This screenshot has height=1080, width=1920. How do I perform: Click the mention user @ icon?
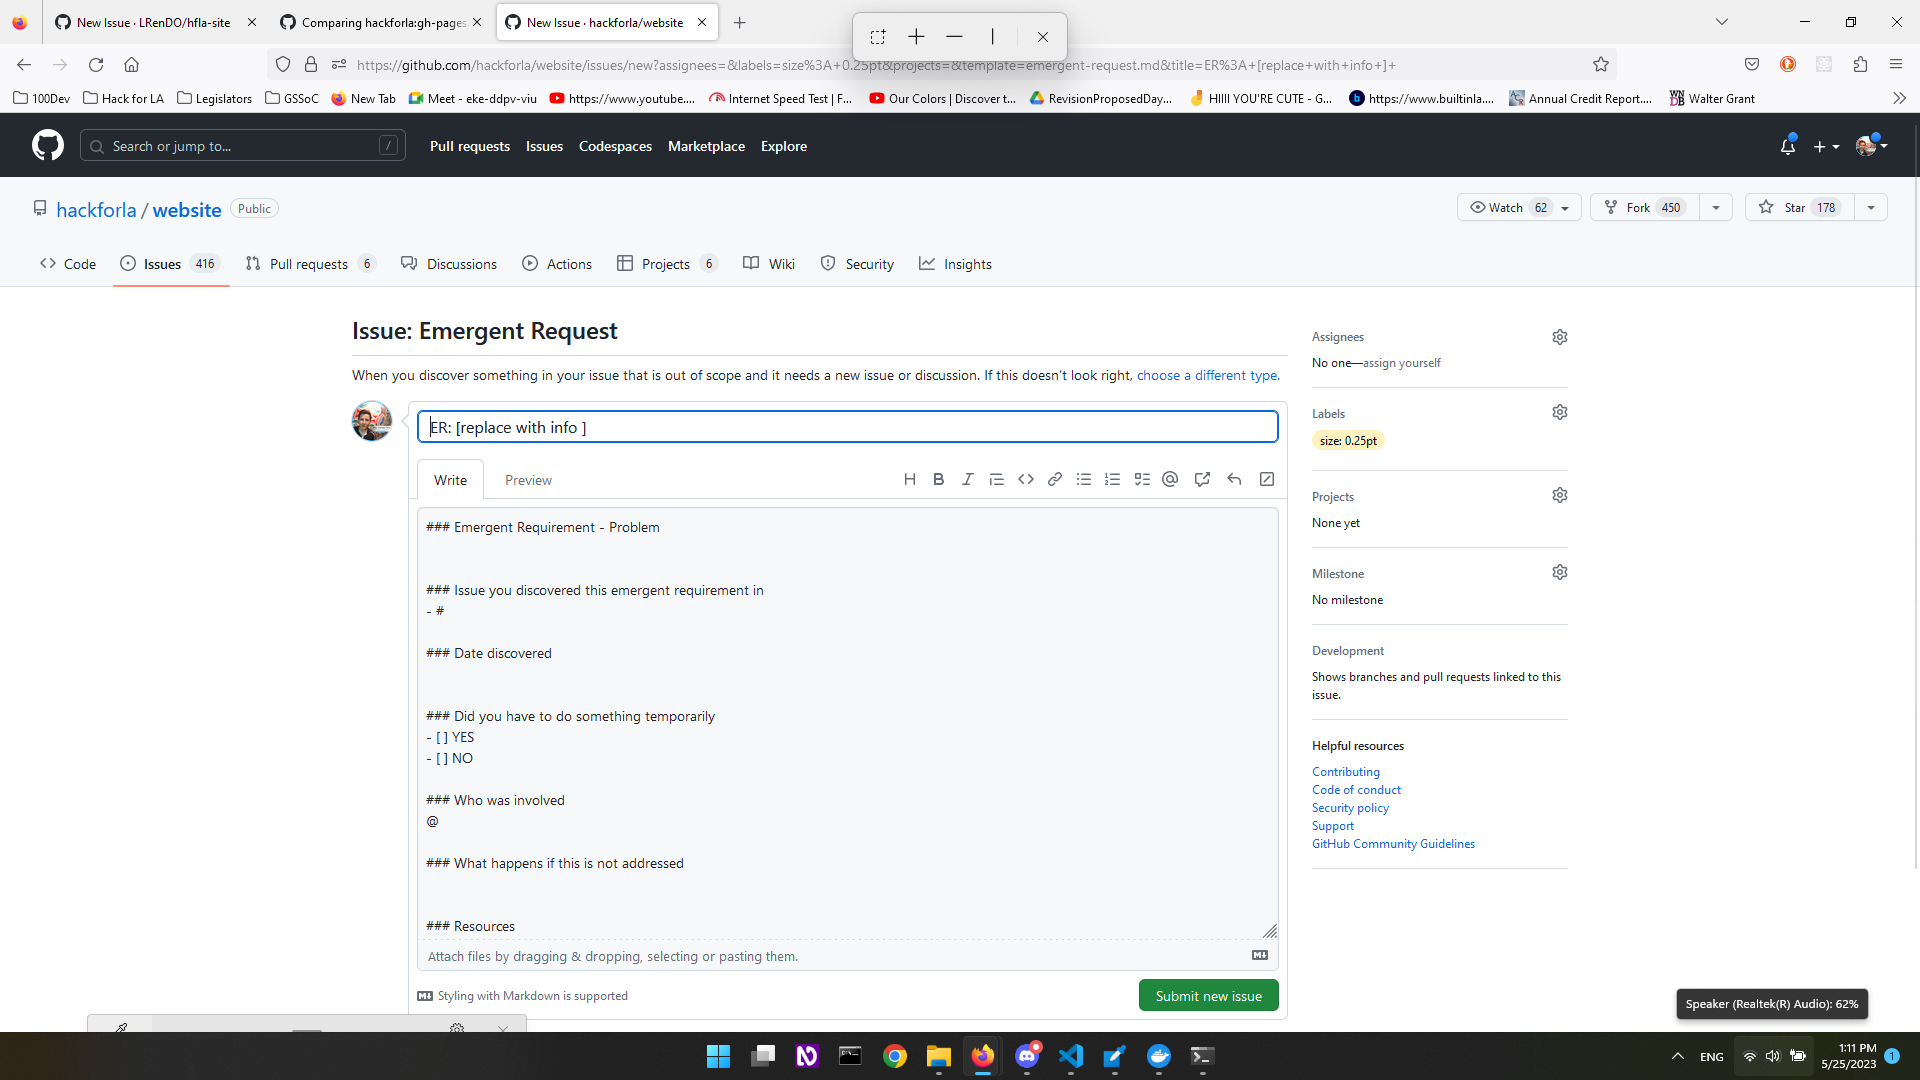(x=1170, y=479)
